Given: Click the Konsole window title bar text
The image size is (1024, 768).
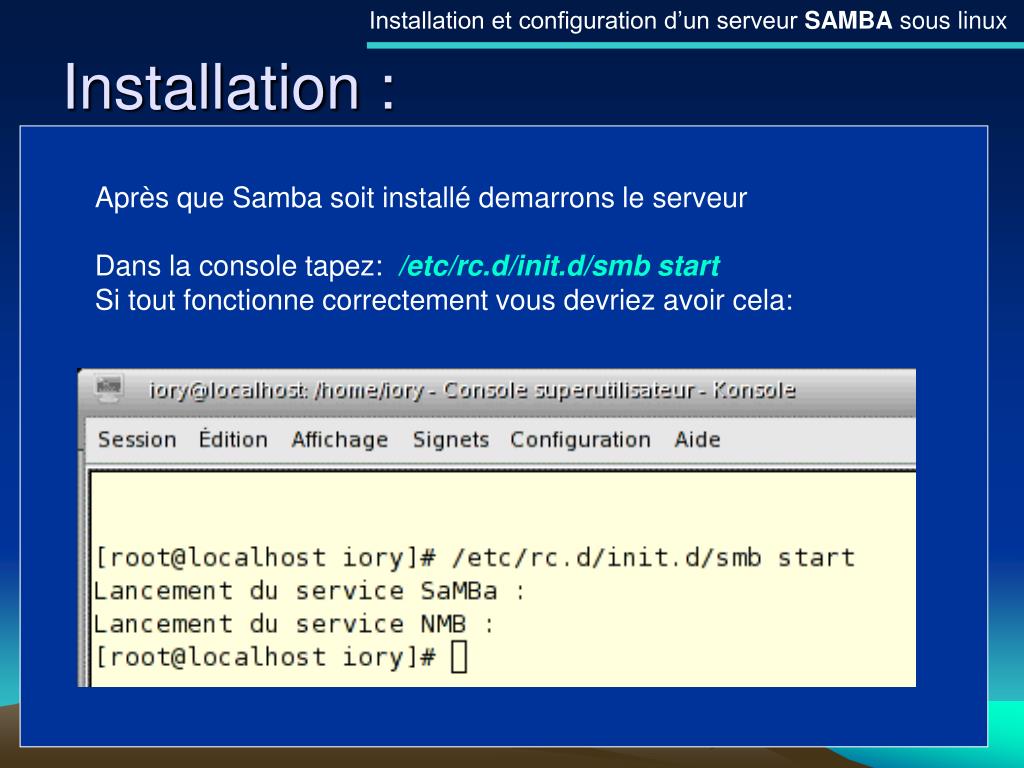Looking at the screenshot, I should (x=472, y=391).
